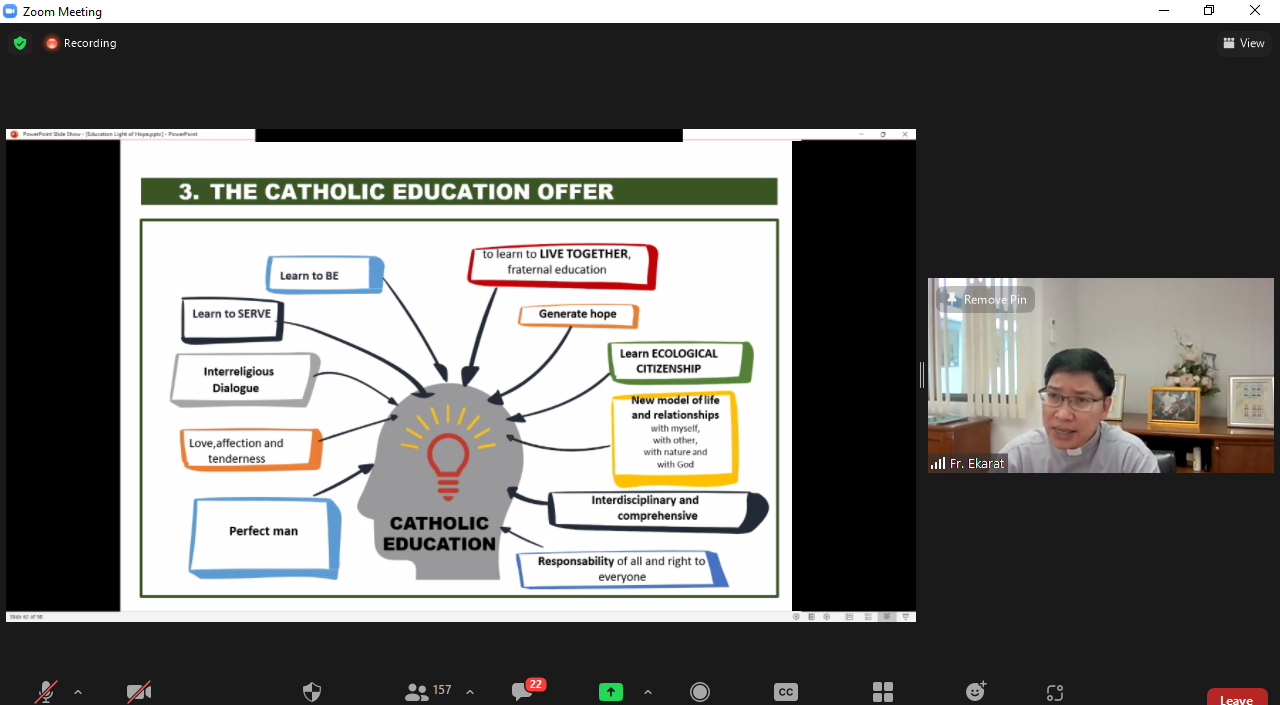Image resolution: width=1280 pixels, height=705 pixels.
Task: Turn on the camera video
Action: (x=139, y=692)
